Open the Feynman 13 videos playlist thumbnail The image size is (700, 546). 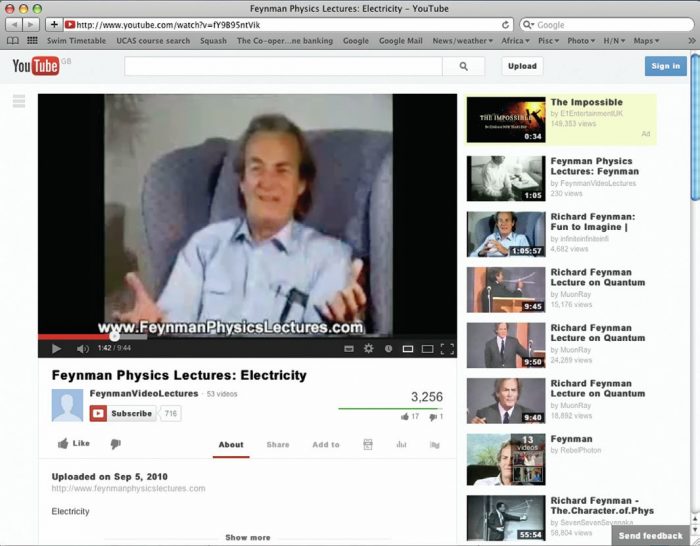pyautogui.click(x=506, y=459)
